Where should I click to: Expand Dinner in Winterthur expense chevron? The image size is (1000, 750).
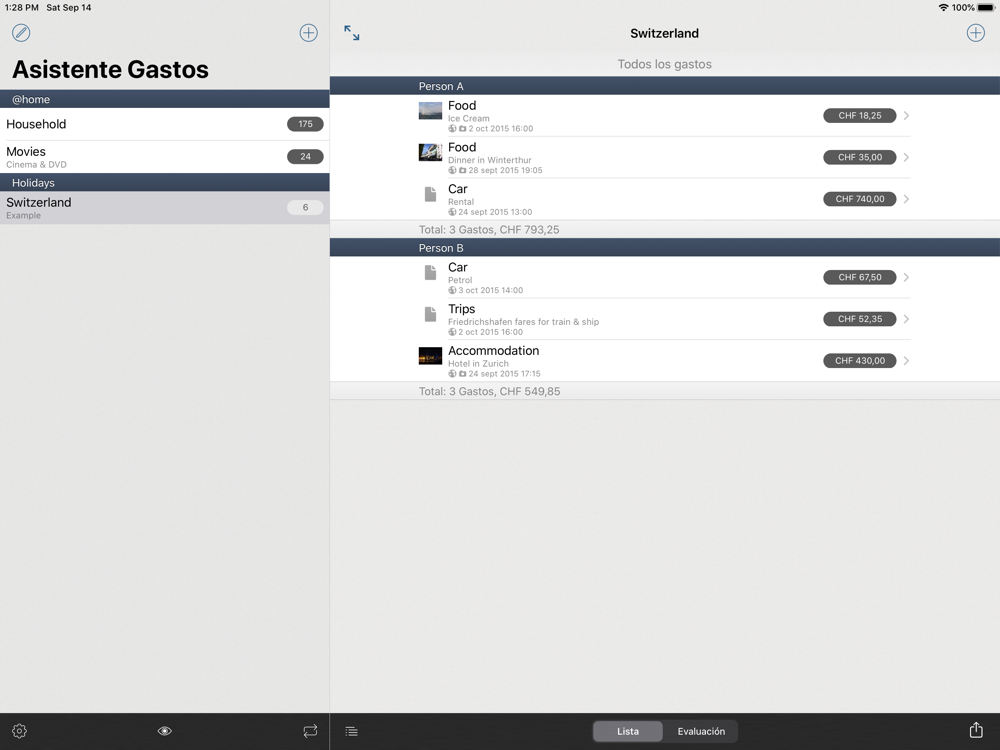click(906, 157)
